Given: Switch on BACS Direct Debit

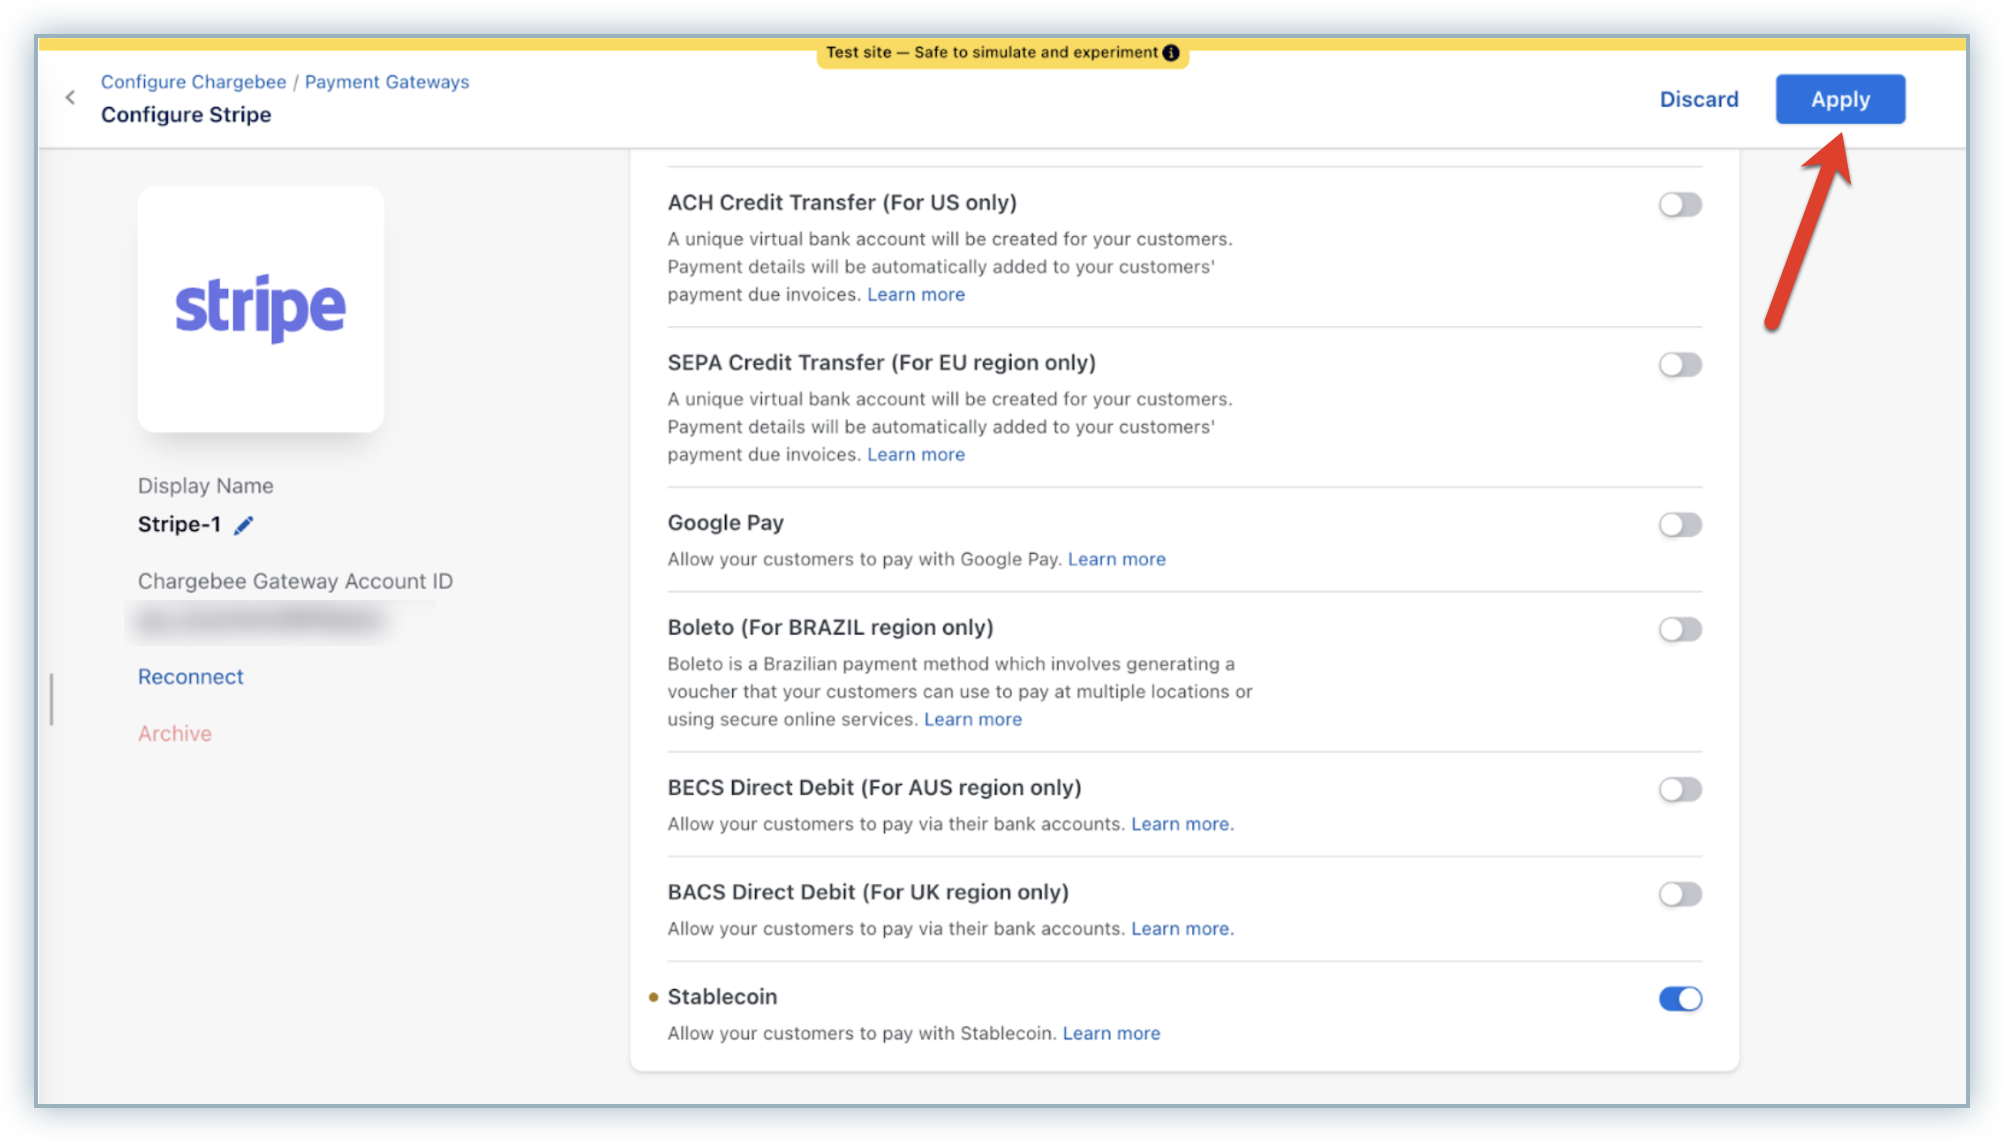Looking at the screenshot, I should (x=1679, y=894).
